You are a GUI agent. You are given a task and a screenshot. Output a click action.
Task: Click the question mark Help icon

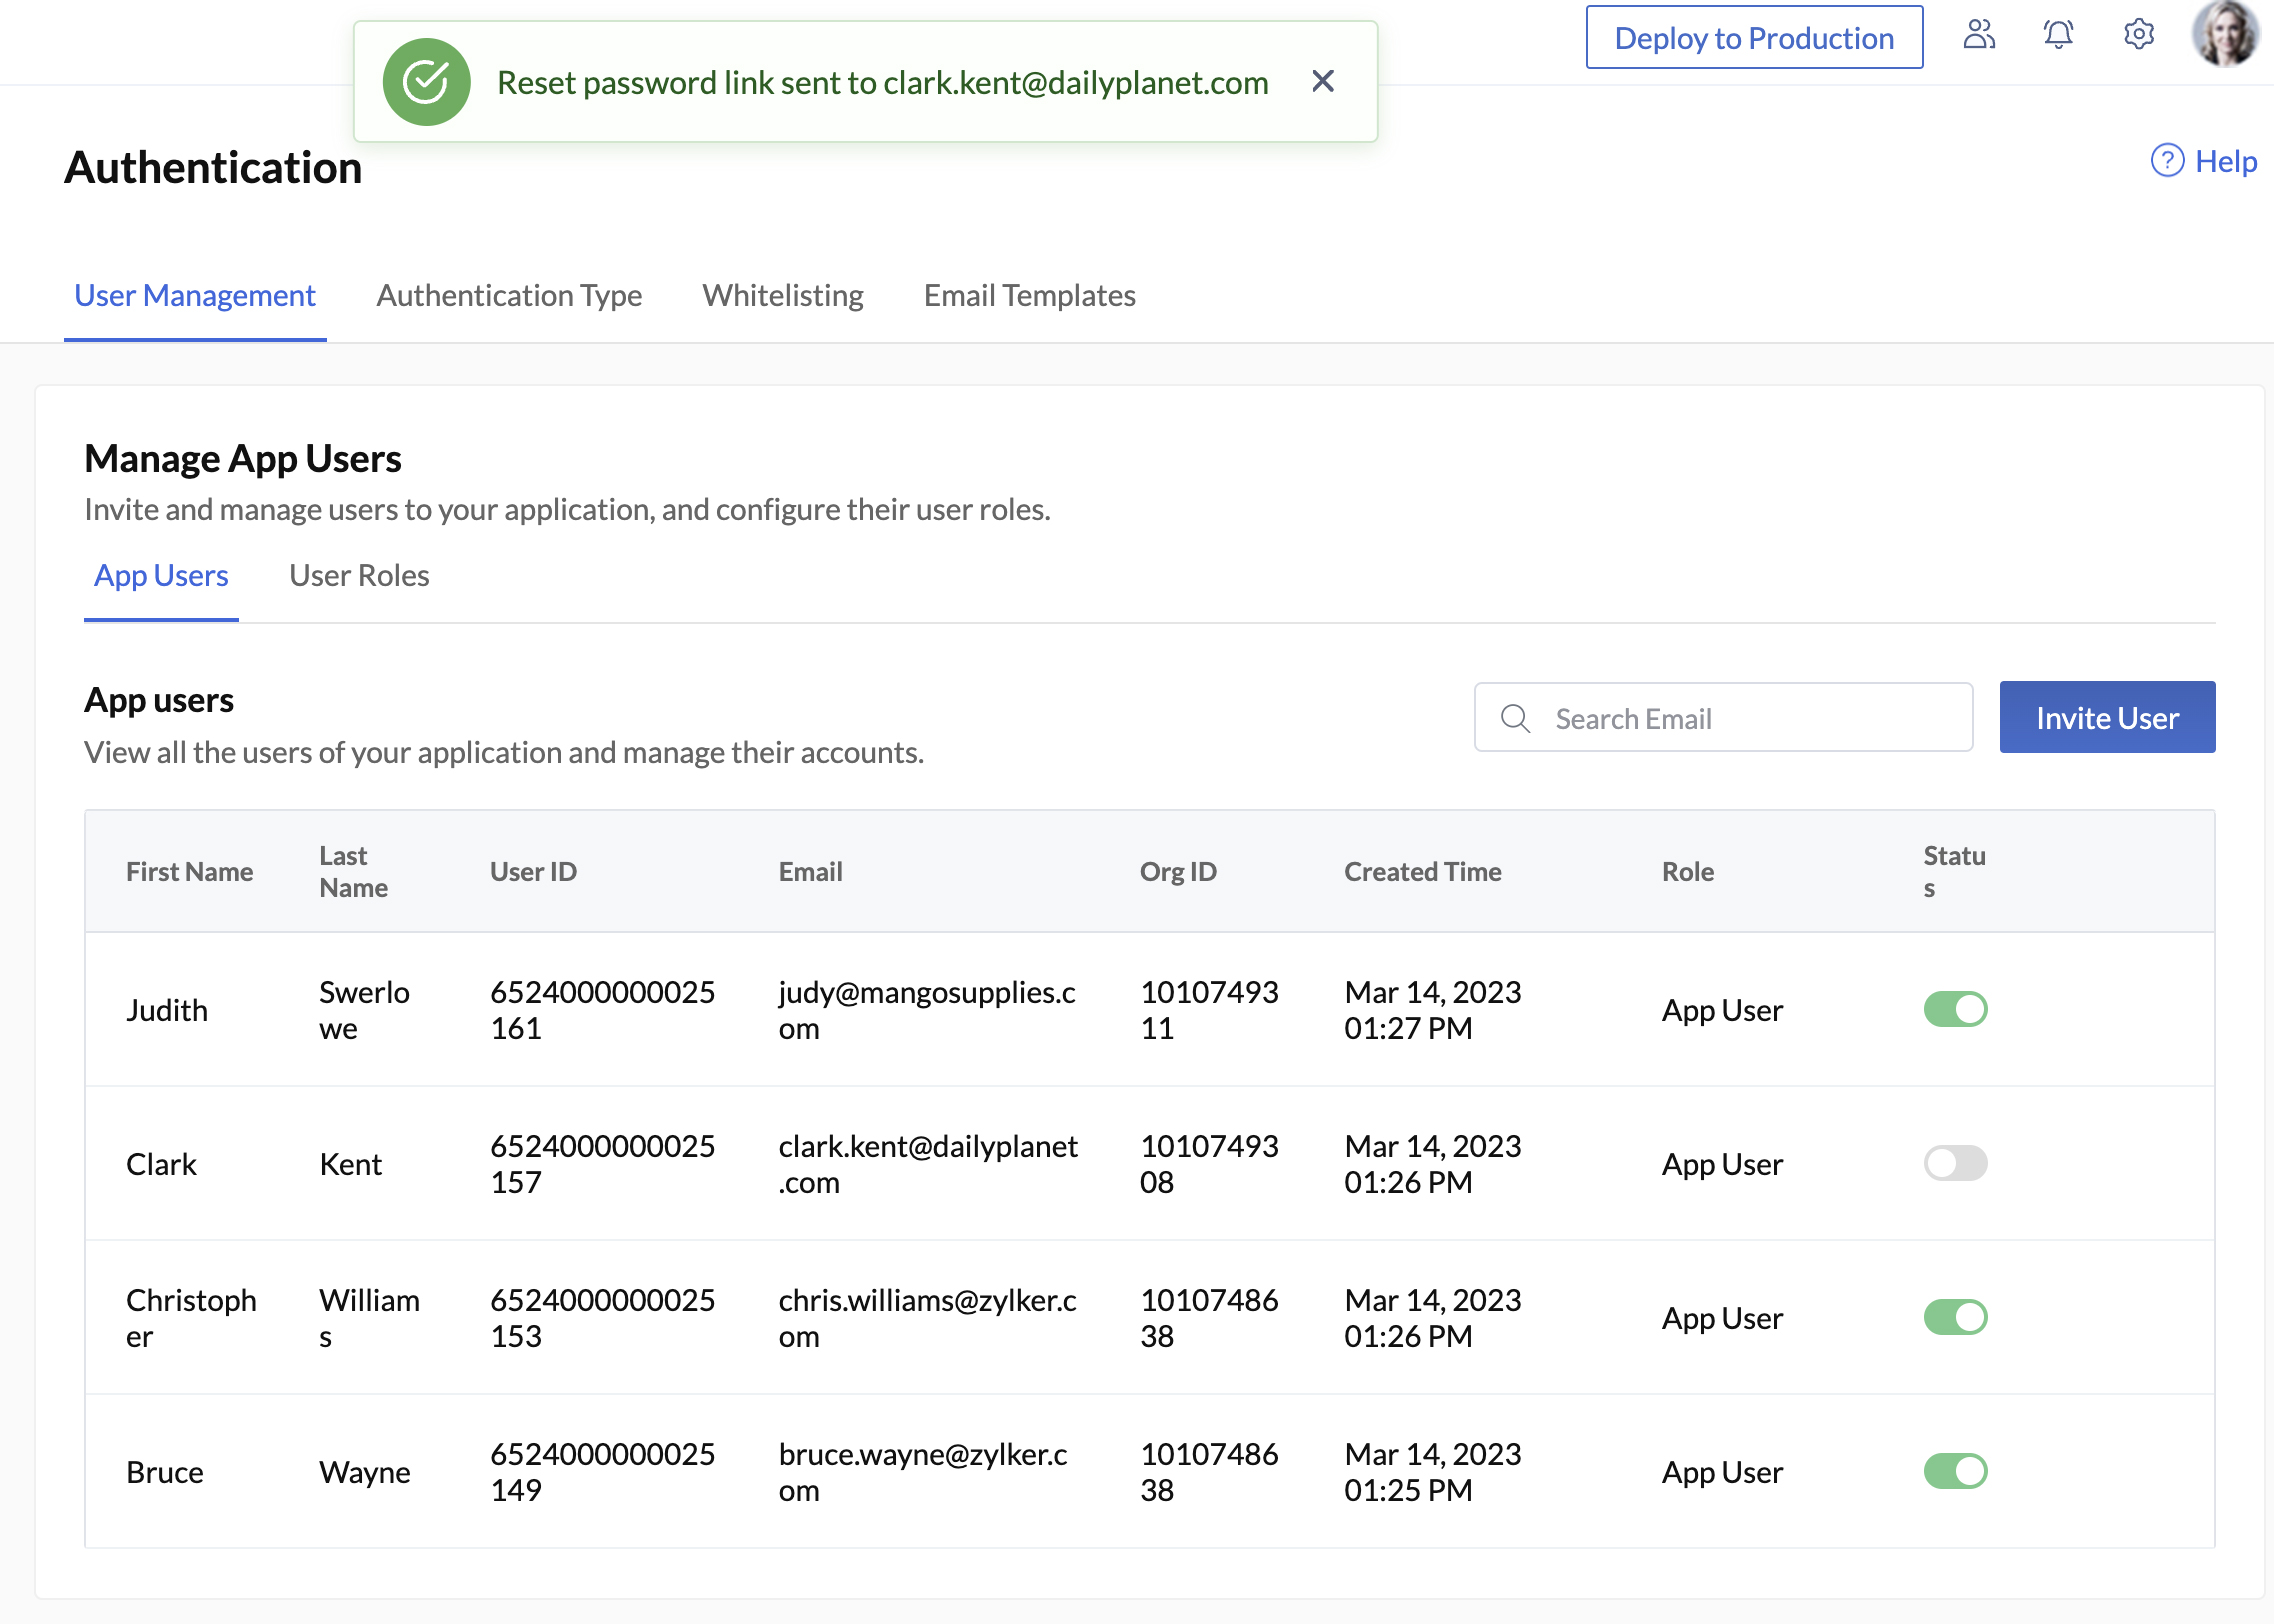(x=2166, y=160)
